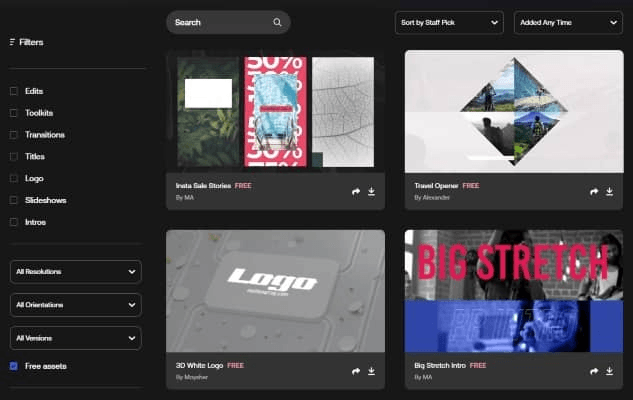Download the 3D White Logo template
Screen dimensions: 633x400
[371, 371]
